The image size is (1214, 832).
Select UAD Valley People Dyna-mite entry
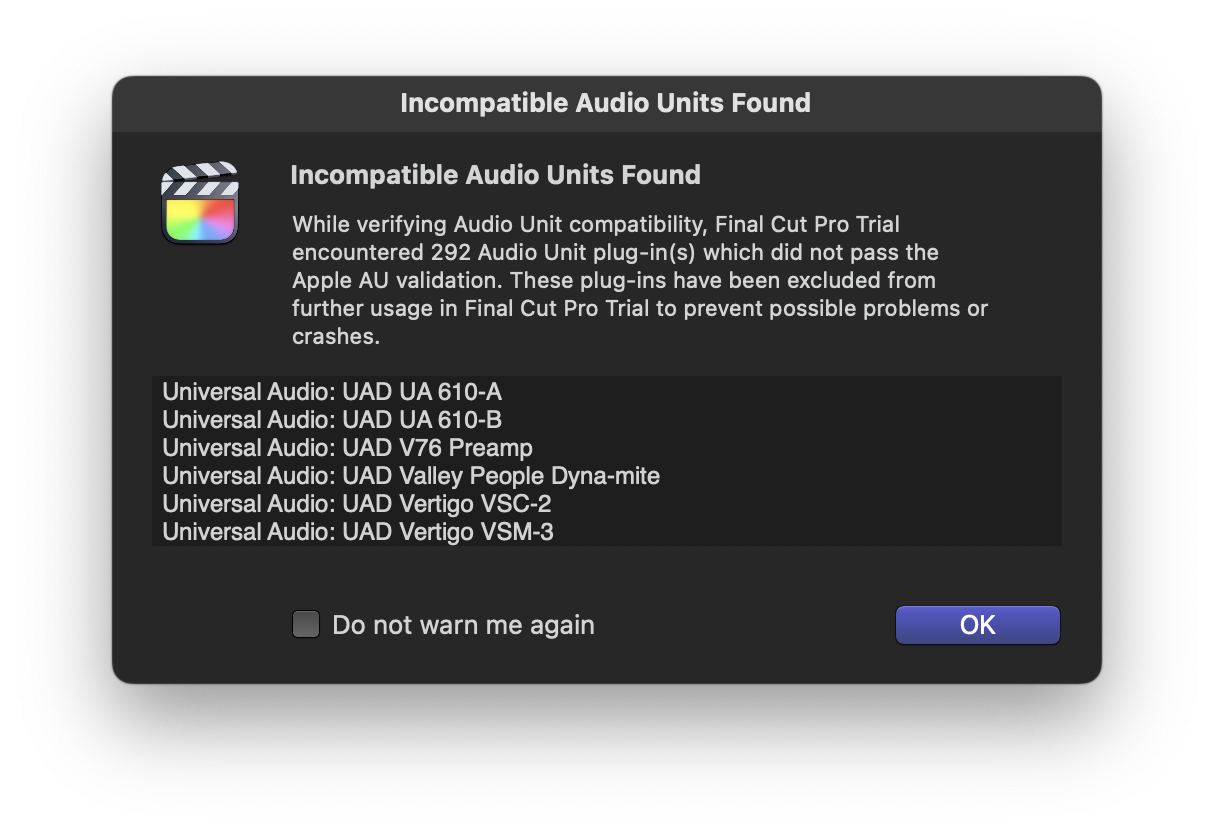[x=410, y=475]
